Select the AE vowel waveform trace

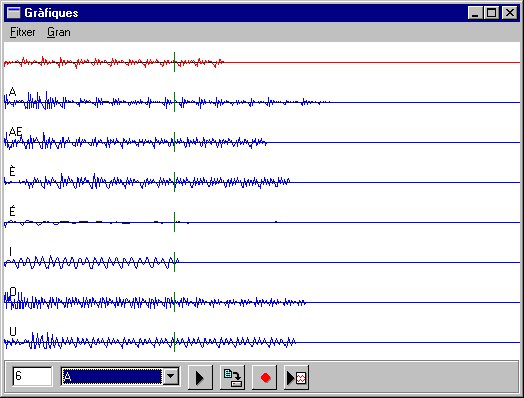point(135,142)
